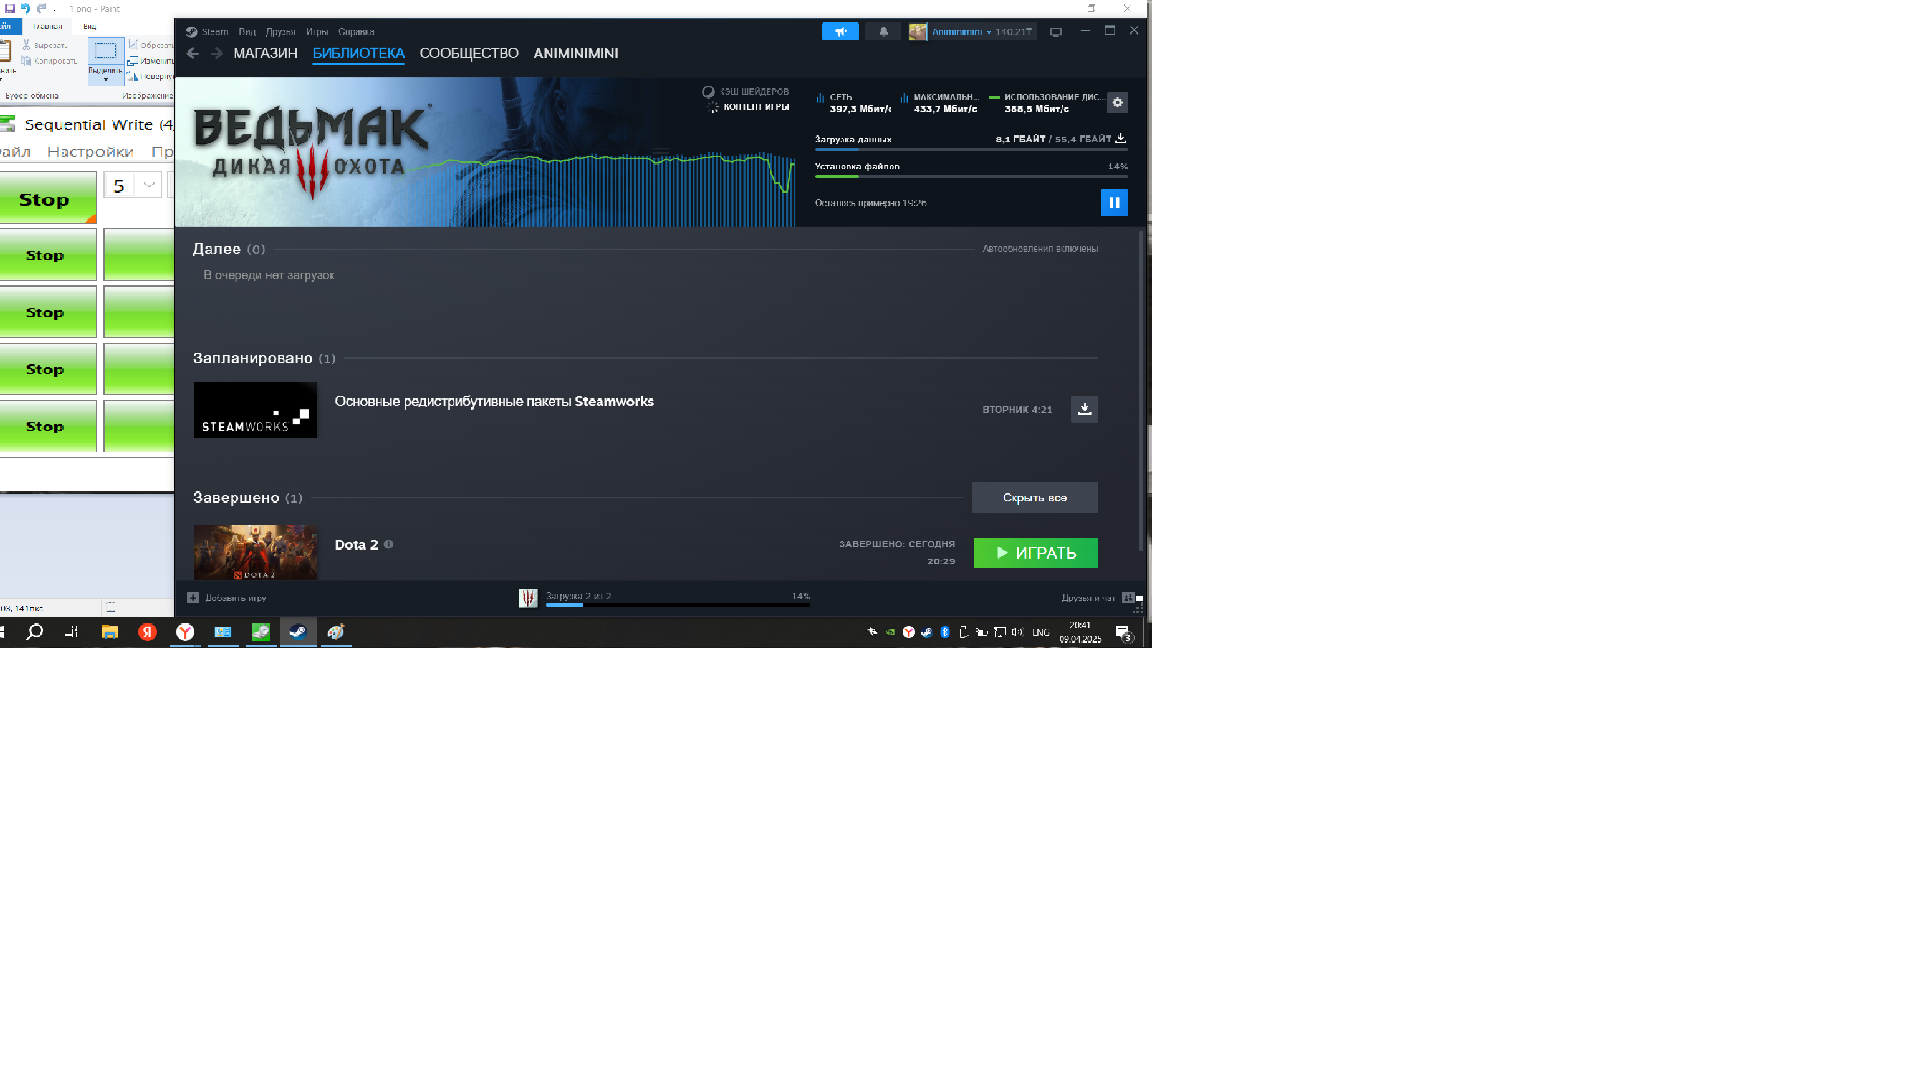This screenshot has width=1920, height=1080.
Task: Click the Add a game plus icon
Action: tap(193, 598)
